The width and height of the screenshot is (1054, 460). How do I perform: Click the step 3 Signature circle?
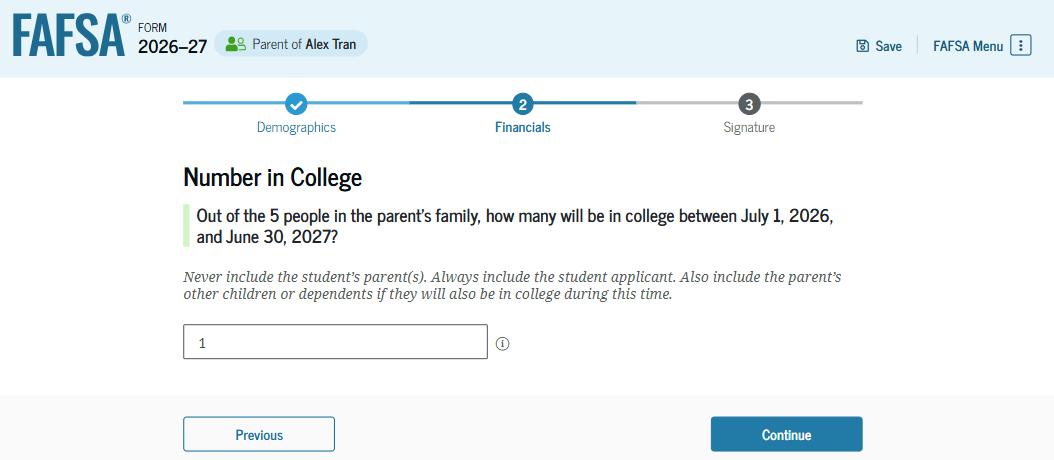[x=749, y=103]
